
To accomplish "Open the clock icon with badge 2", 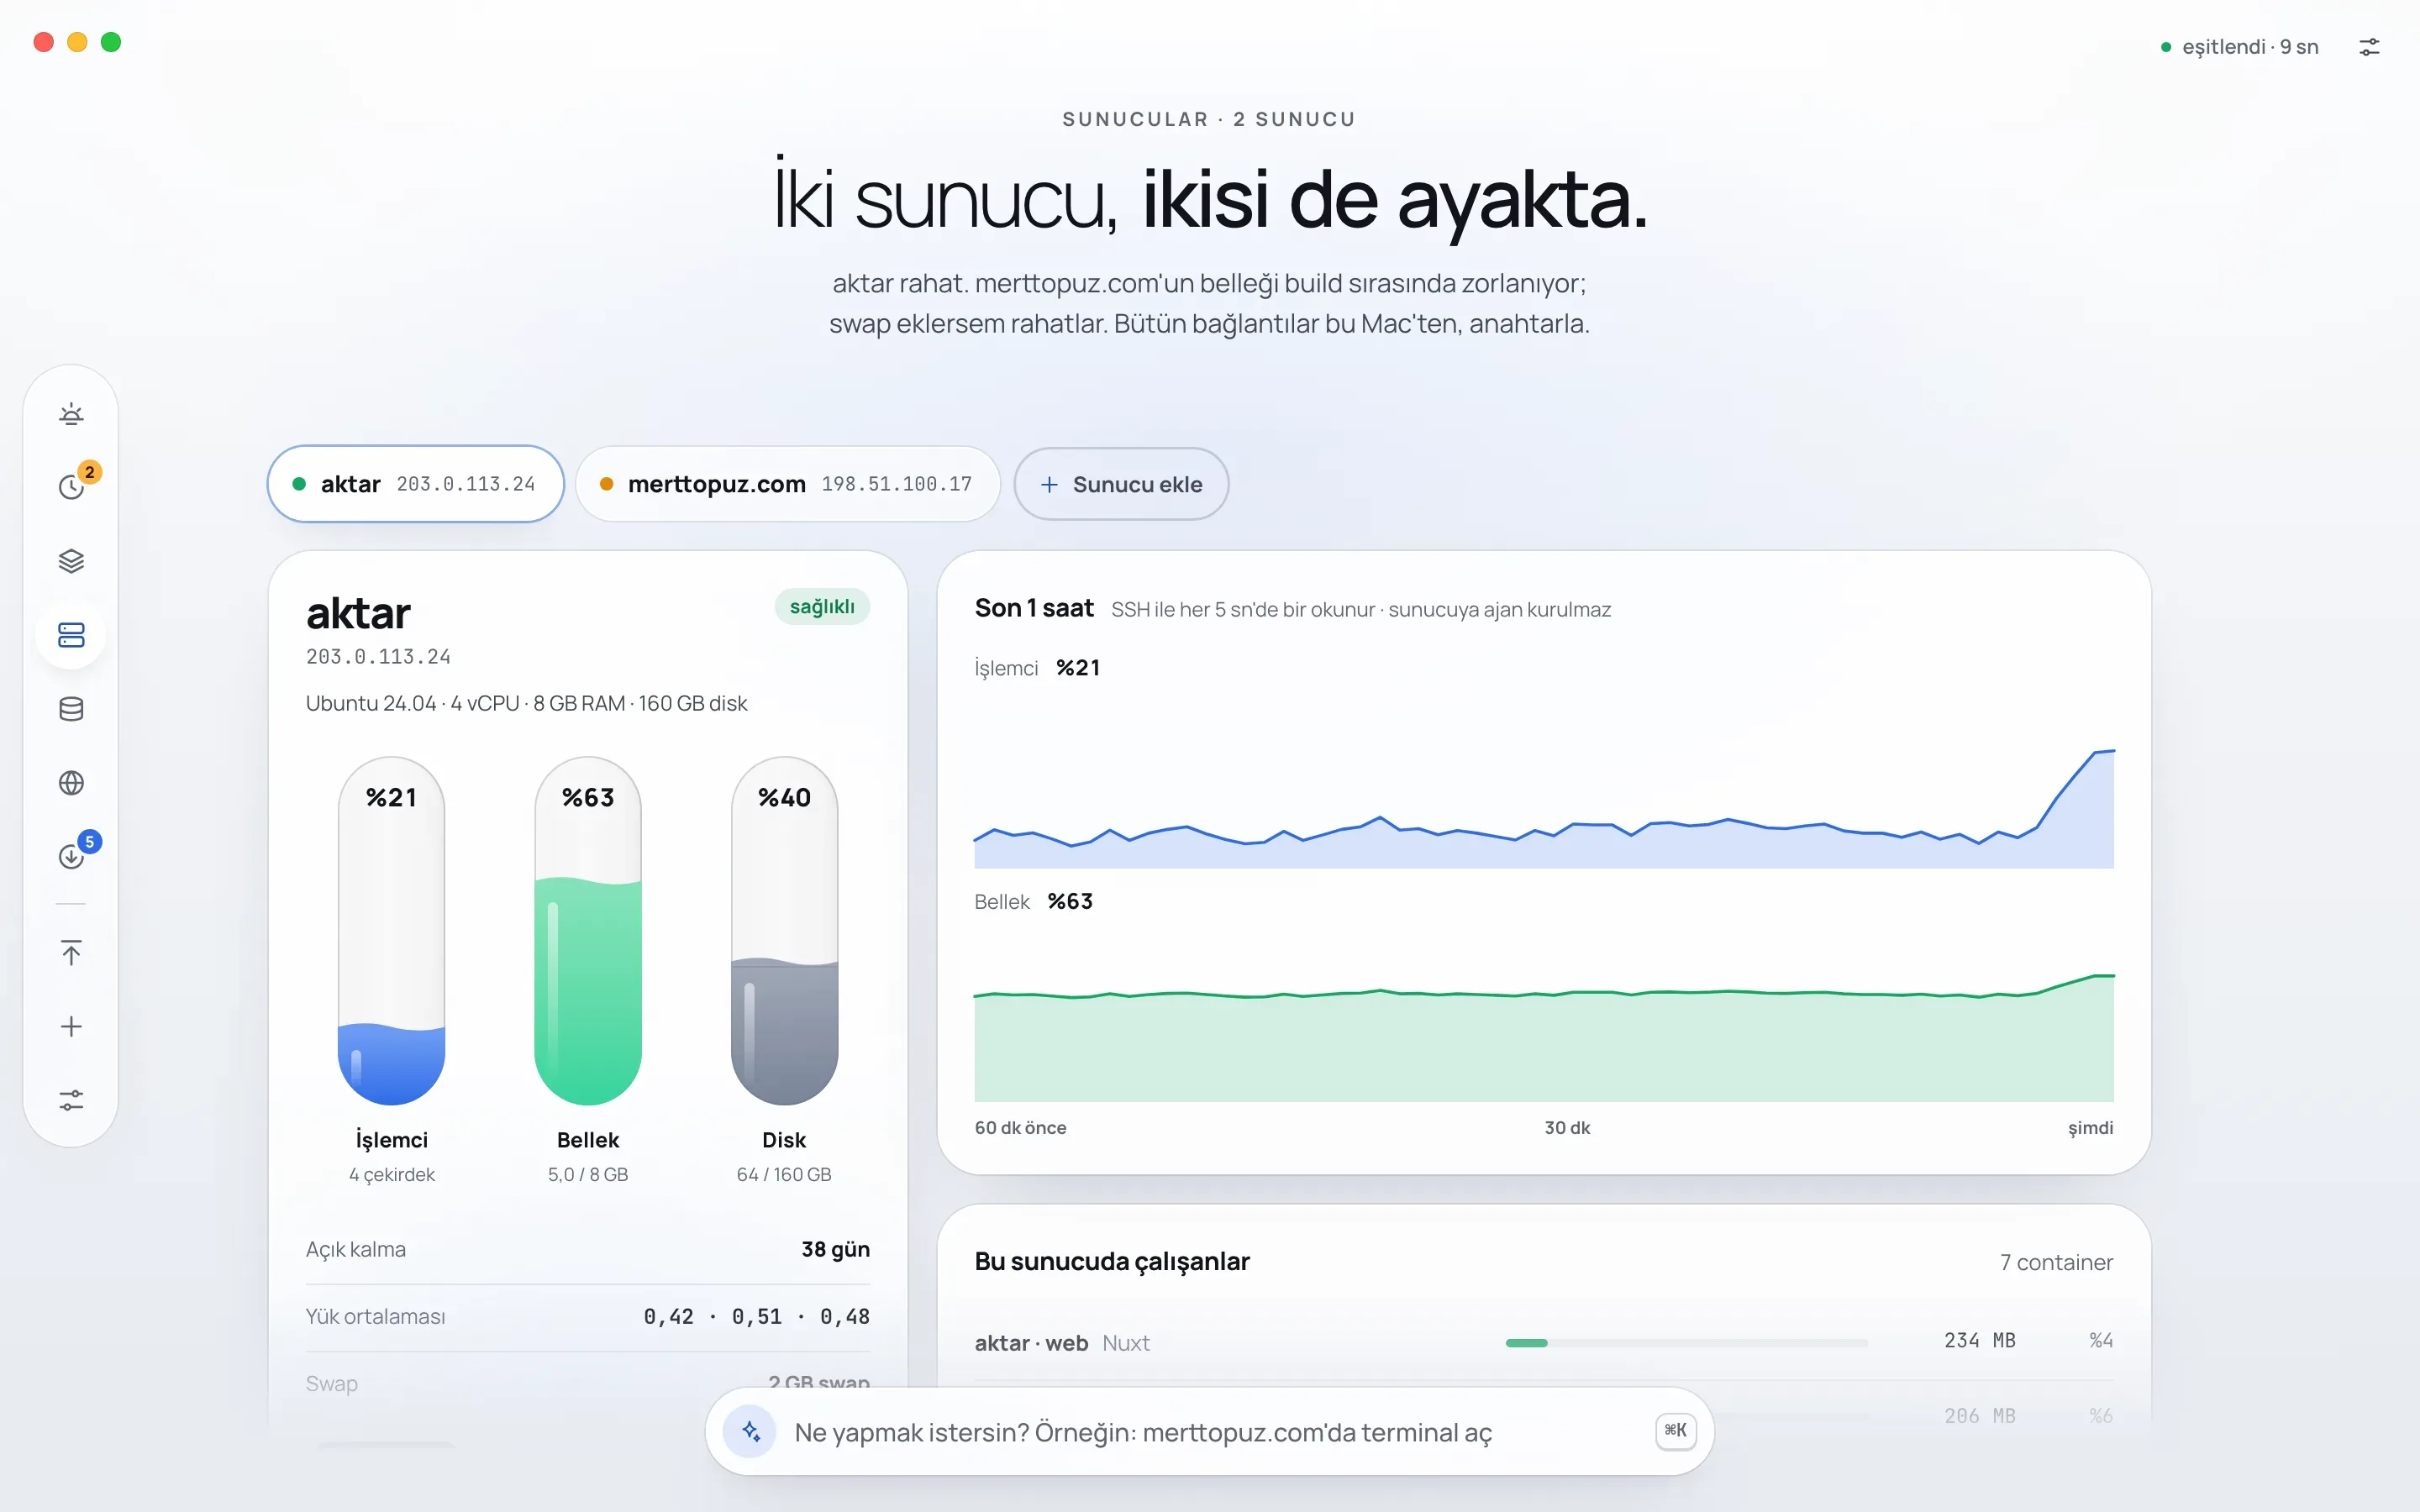I will (71, 487).
